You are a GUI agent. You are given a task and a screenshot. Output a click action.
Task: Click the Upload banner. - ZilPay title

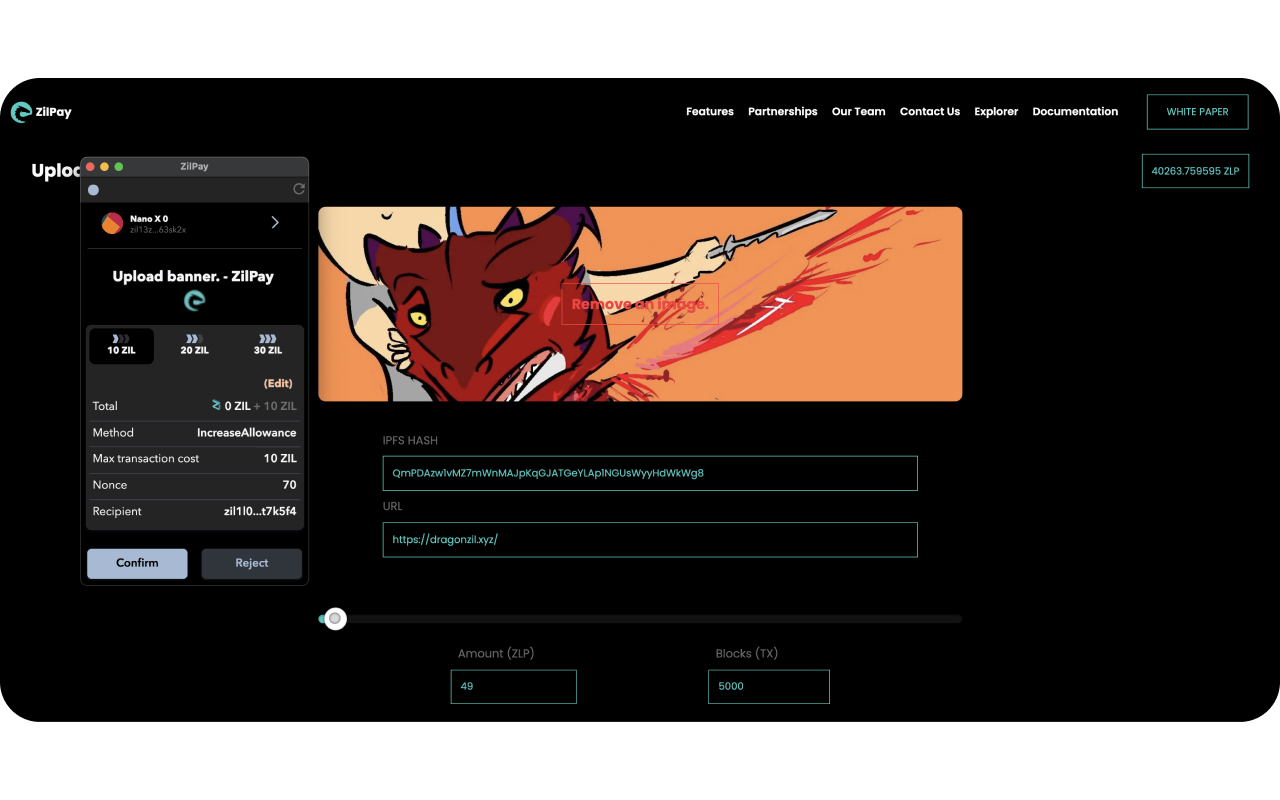point(193,277)
